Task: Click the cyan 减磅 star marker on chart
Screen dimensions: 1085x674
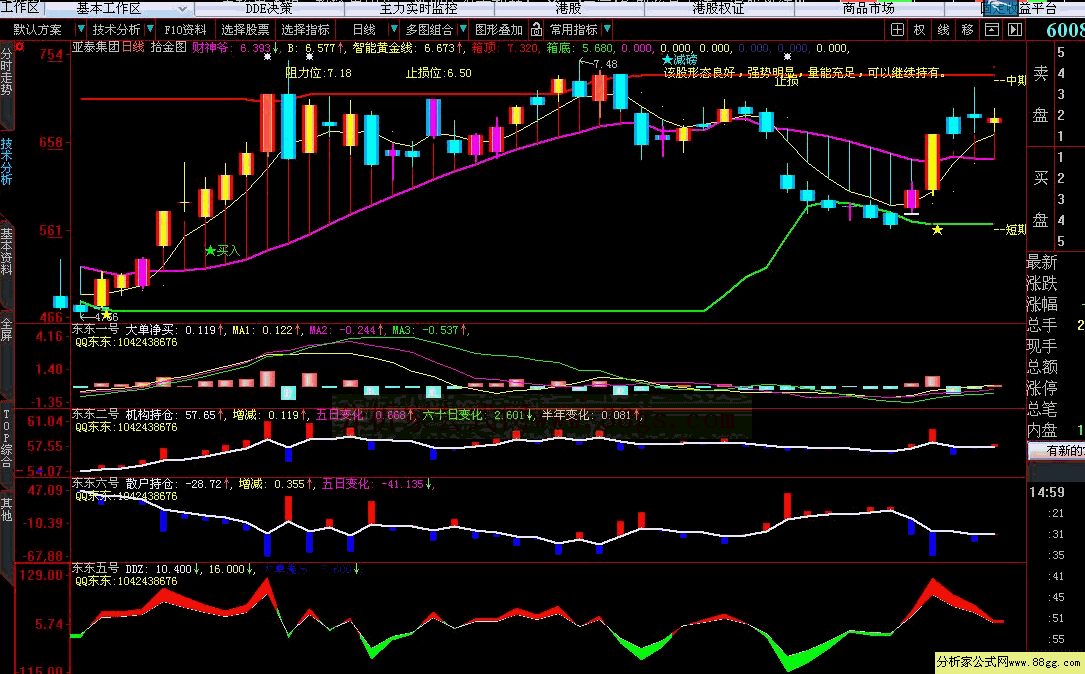Action: tap(667, 60)
